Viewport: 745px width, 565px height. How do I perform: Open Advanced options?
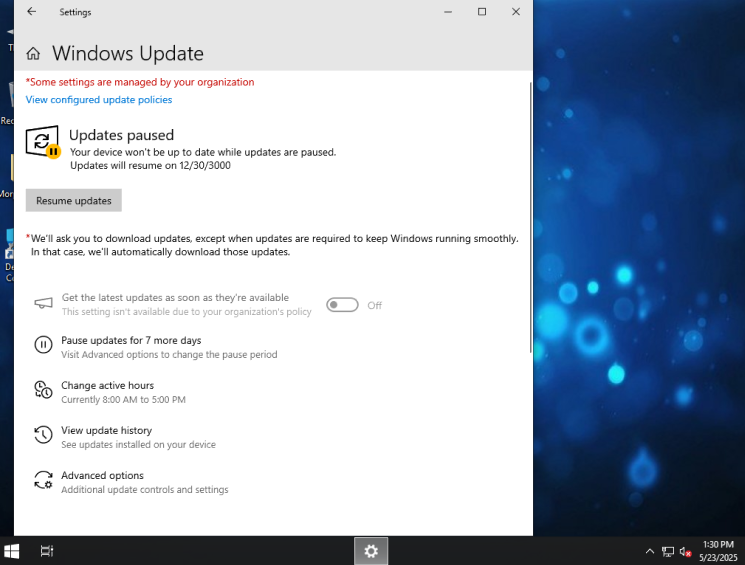[x=102, y=476]
